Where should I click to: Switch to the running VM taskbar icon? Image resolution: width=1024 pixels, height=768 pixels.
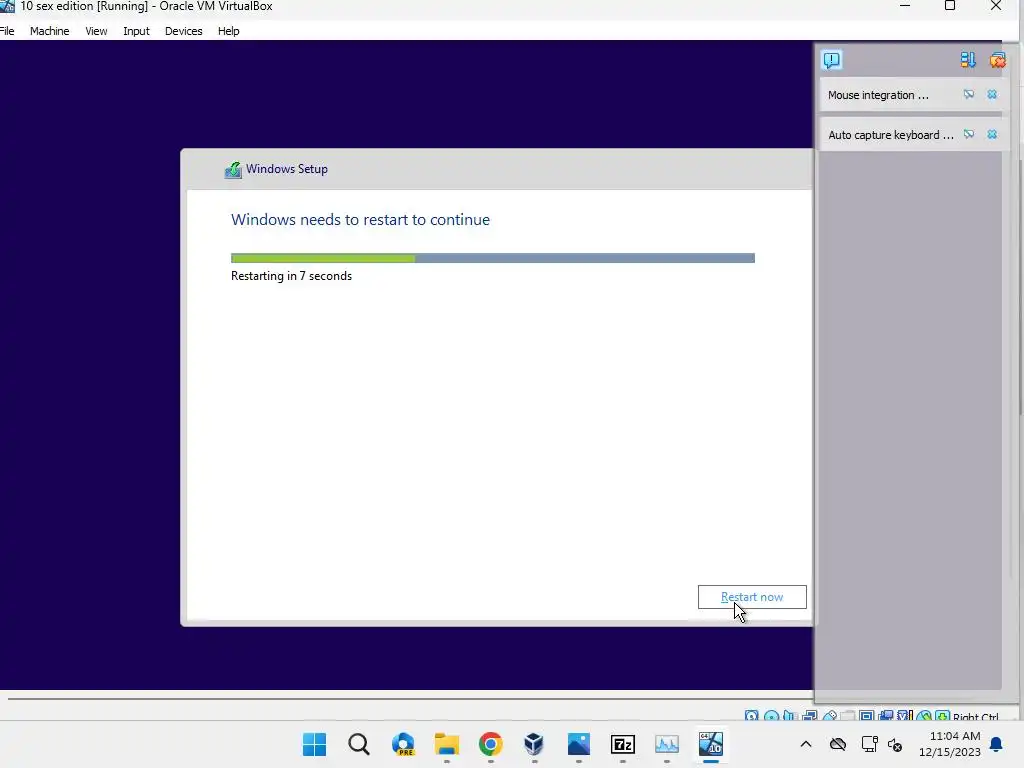[x=711, y=744]
